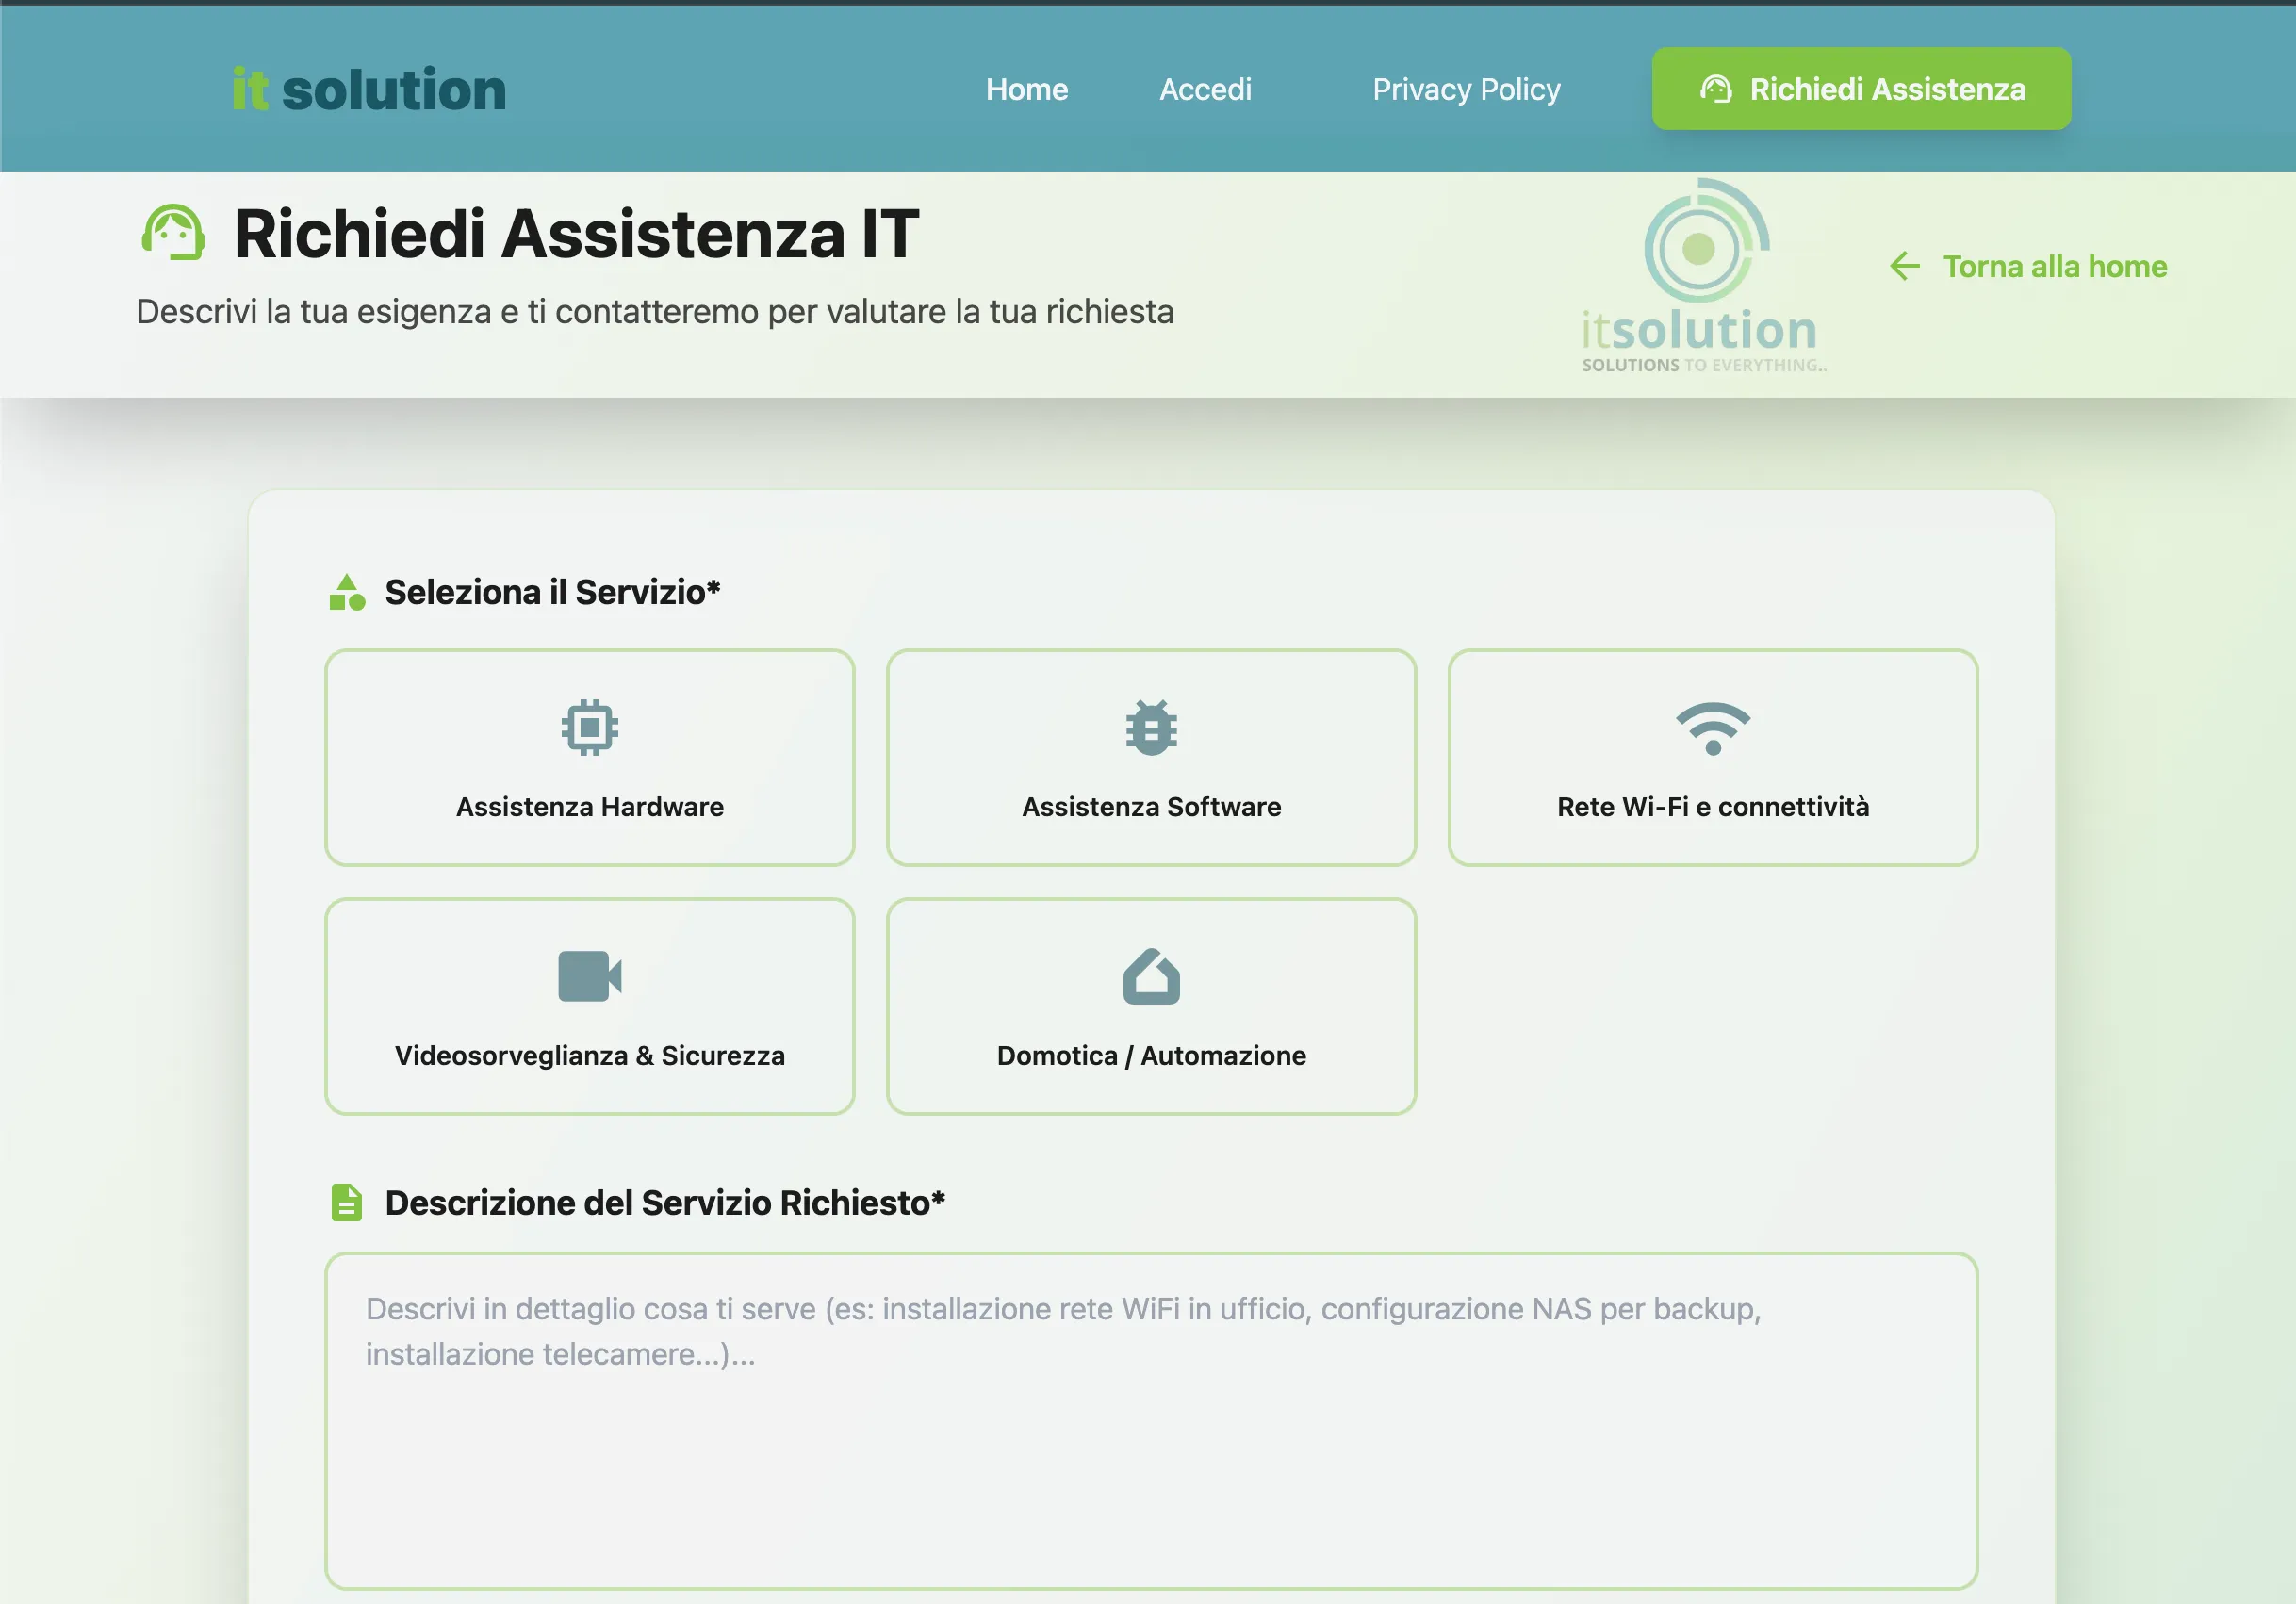Click the video camera surveillance icon

589,976
